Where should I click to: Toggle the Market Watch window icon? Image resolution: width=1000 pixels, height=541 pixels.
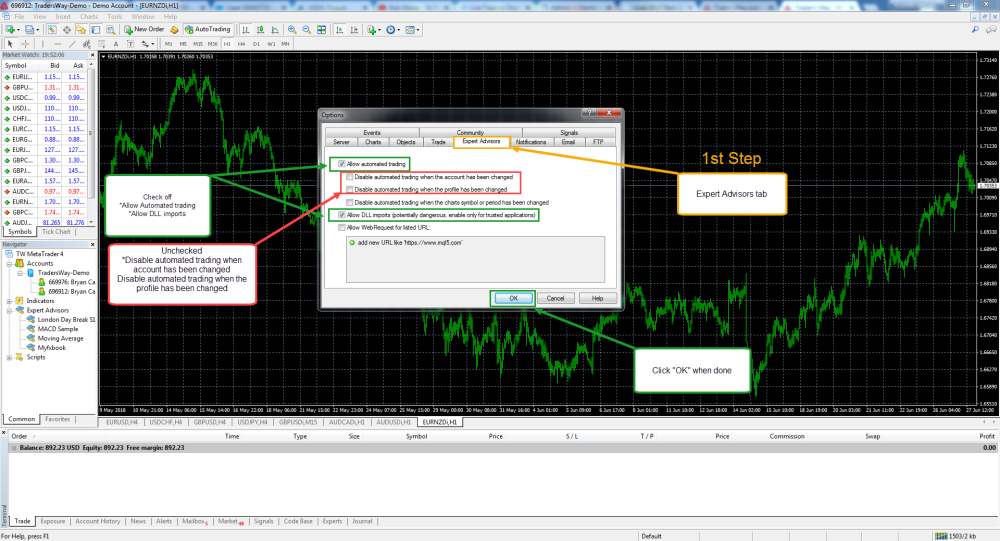click(52, 29)
